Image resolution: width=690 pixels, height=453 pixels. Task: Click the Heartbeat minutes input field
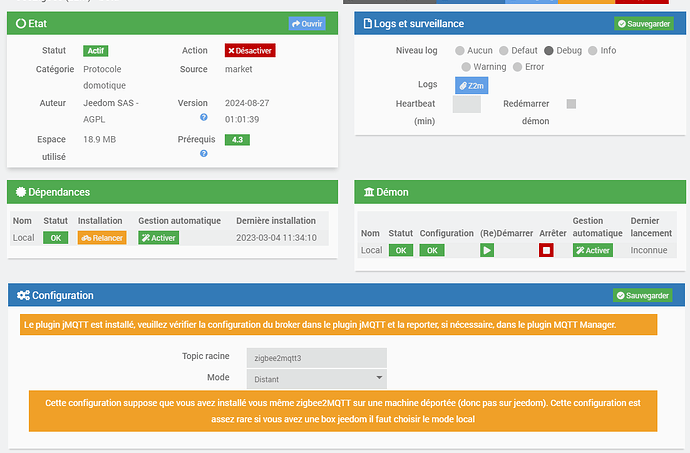[466, 104]
